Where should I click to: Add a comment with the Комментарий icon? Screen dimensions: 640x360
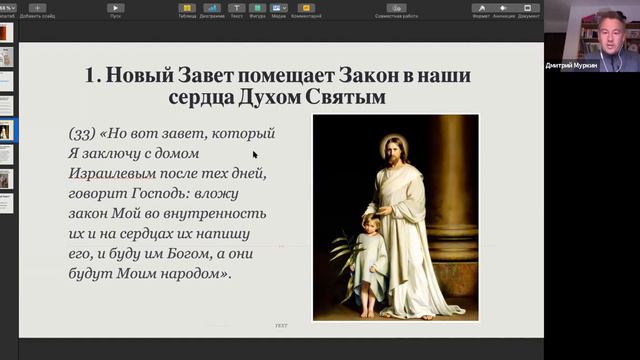(x=306, y=8)
